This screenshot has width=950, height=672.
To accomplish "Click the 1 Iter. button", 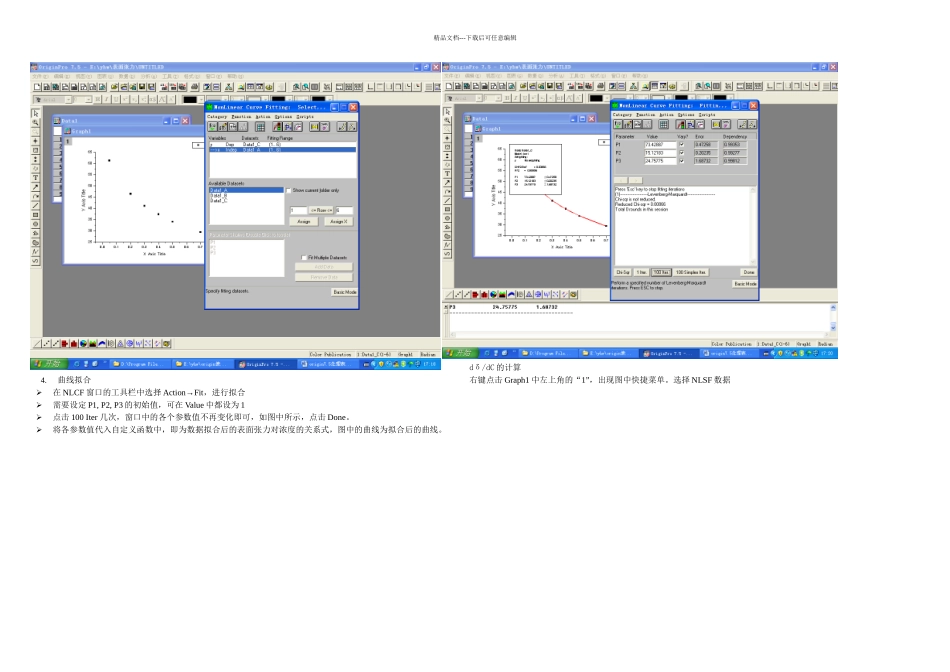I will click(642, 272).
